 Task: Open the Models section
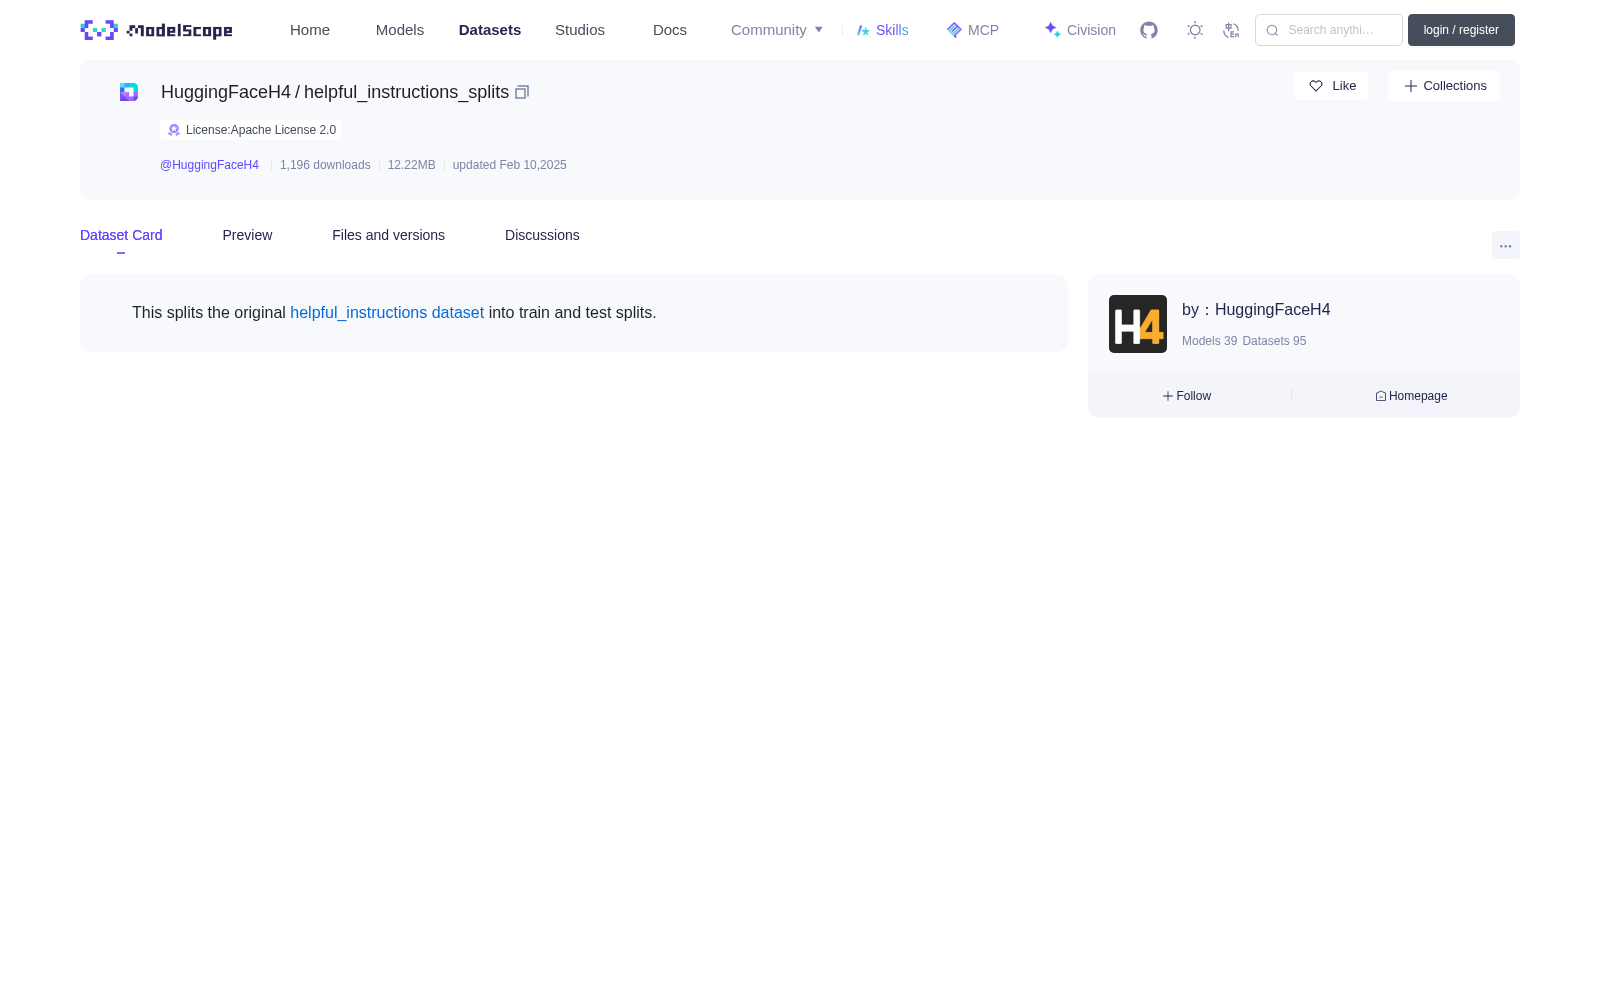click(400, 30)
